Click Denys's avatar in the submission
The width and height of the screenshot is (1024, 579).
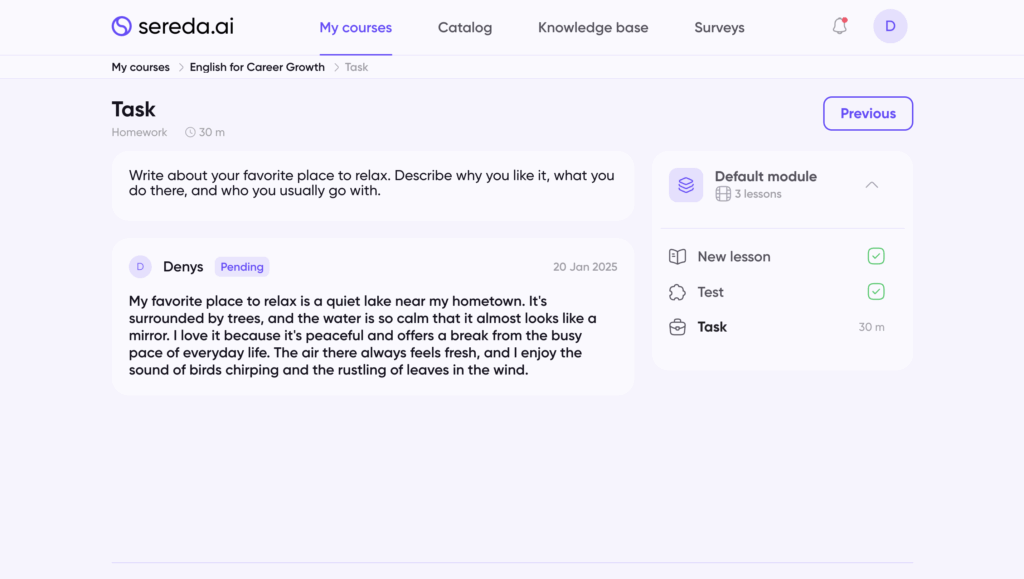140,267
